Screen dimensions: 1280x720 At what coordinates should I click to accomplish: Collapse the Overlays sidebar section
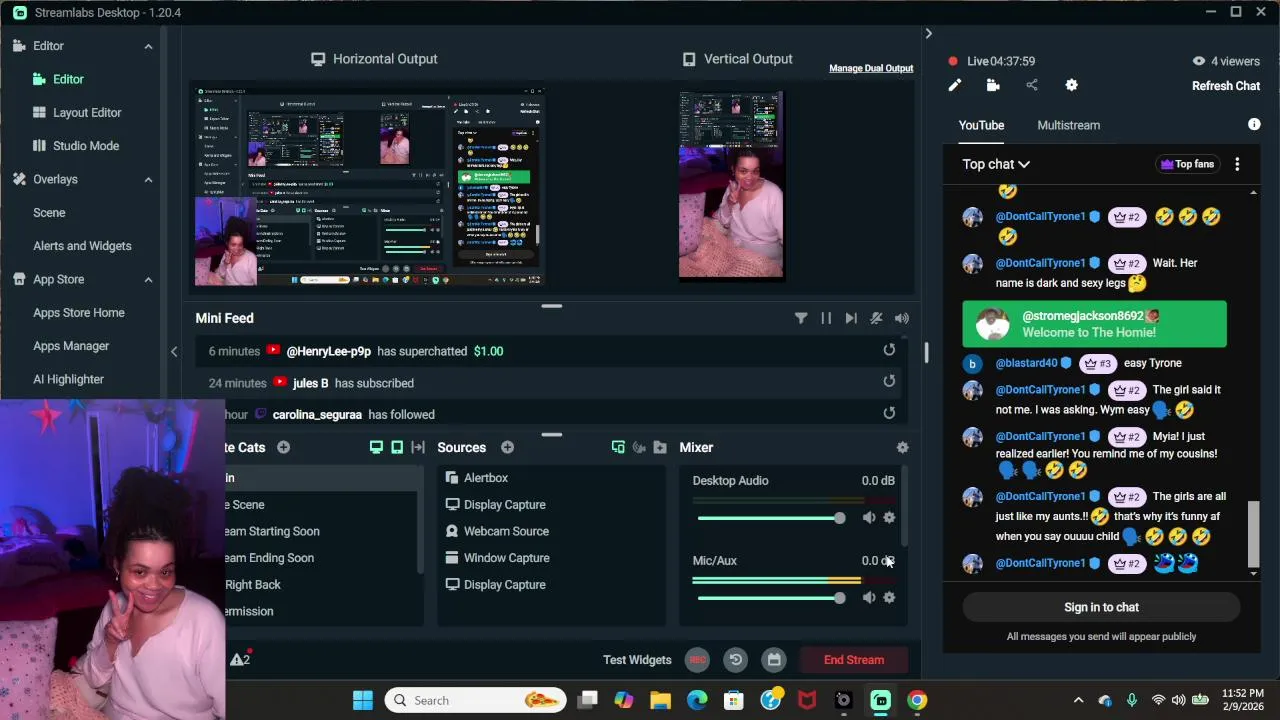(148, 179)
